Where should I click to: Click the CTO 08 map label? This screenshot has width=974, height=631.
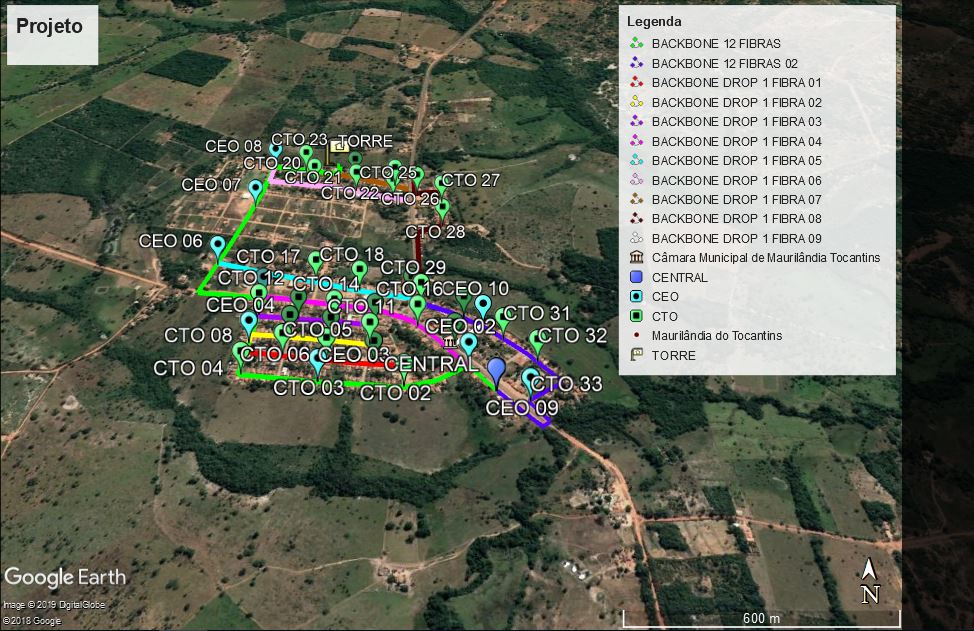198,335
